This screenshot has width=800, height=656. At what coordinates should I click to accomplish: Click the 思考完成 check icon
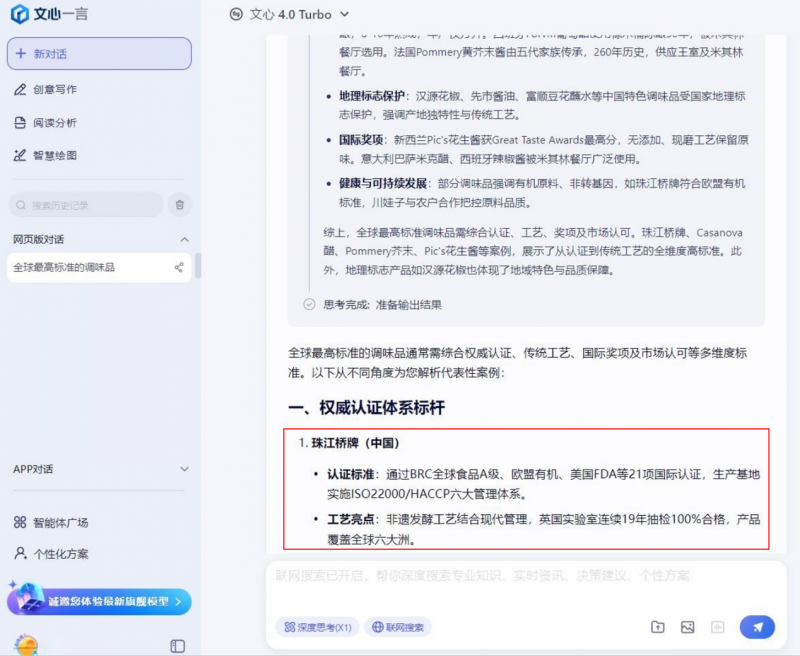(x=309, y=305)
